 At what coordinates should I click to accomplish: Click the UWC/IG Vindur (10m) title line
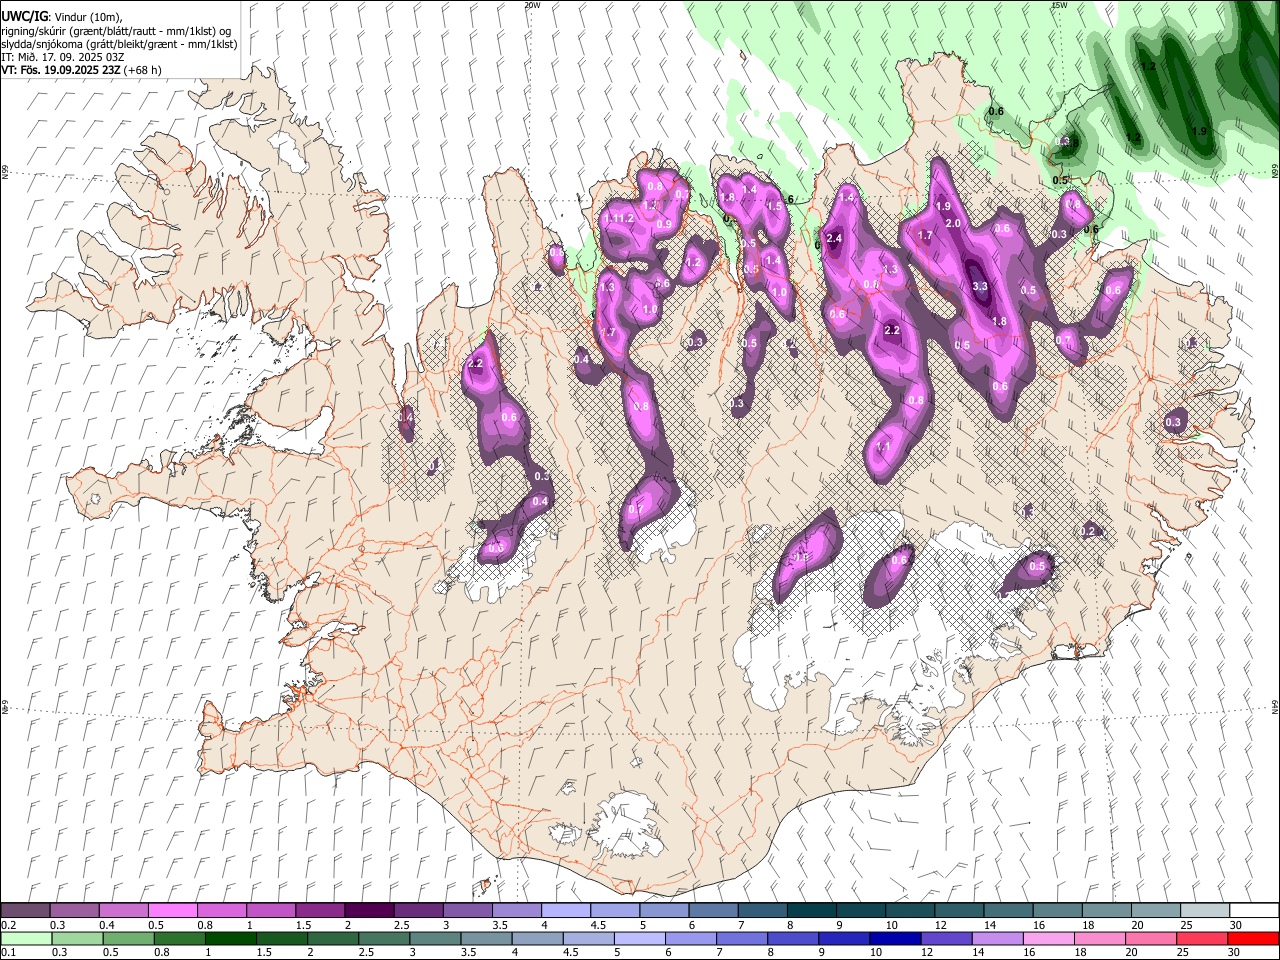tap(61, 17)
